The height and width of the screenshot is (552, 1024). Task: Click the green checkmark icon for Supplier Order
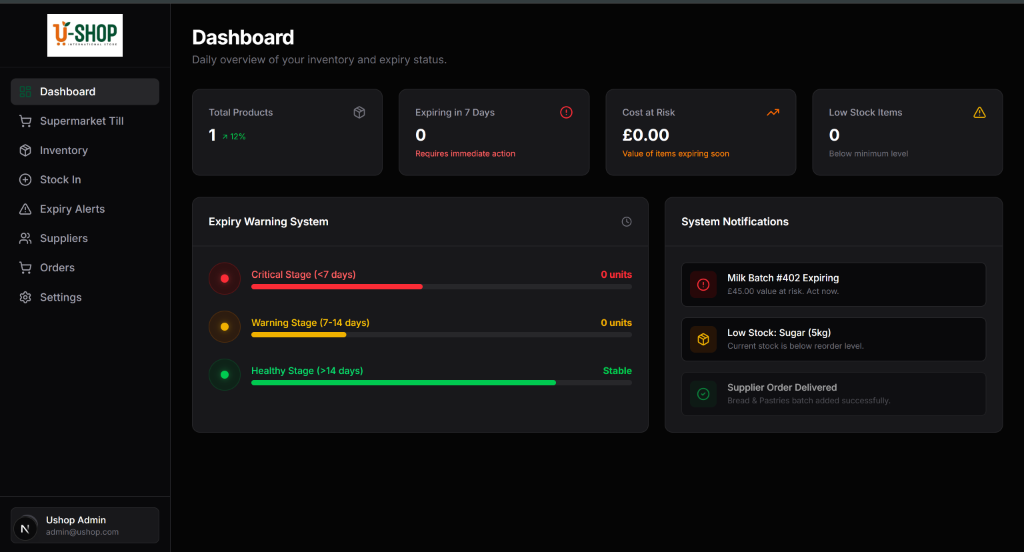[703, 394]
